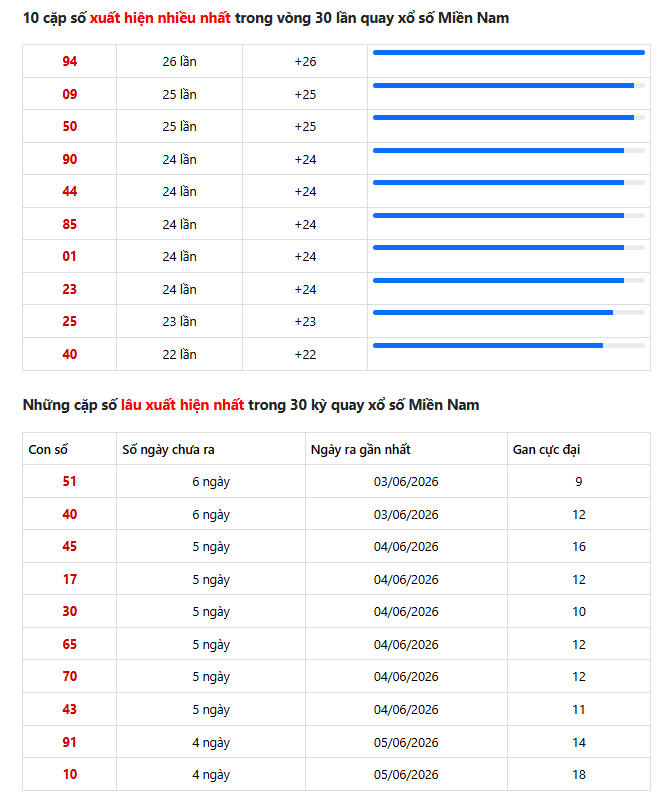Select number 51 in the overdue table

point(69,481)
